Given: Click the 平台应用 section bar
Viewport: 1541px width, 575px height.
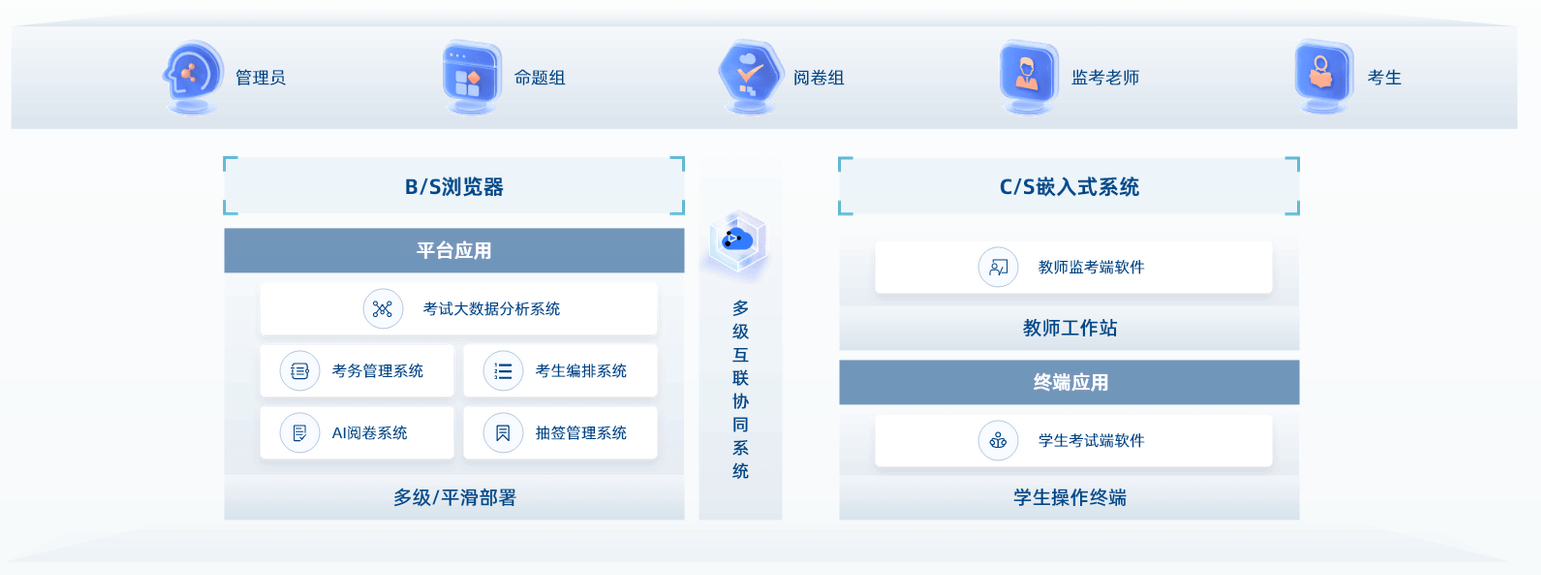Looking at the screenshot, I should (454, 250).
